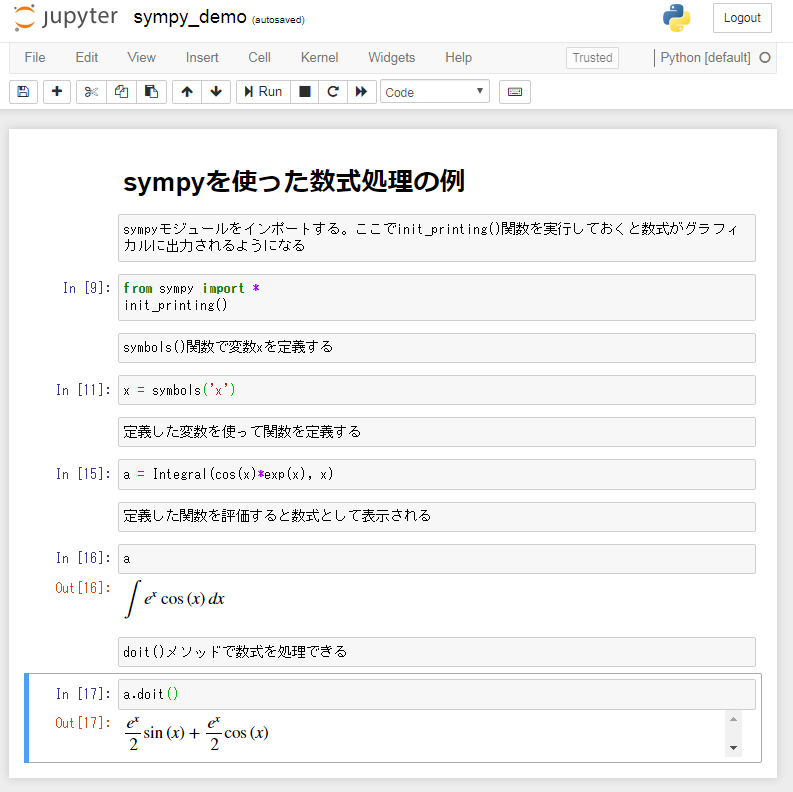Click the Trusted notebook button
The width and height of the screenshot is (793, 792).
592,58
